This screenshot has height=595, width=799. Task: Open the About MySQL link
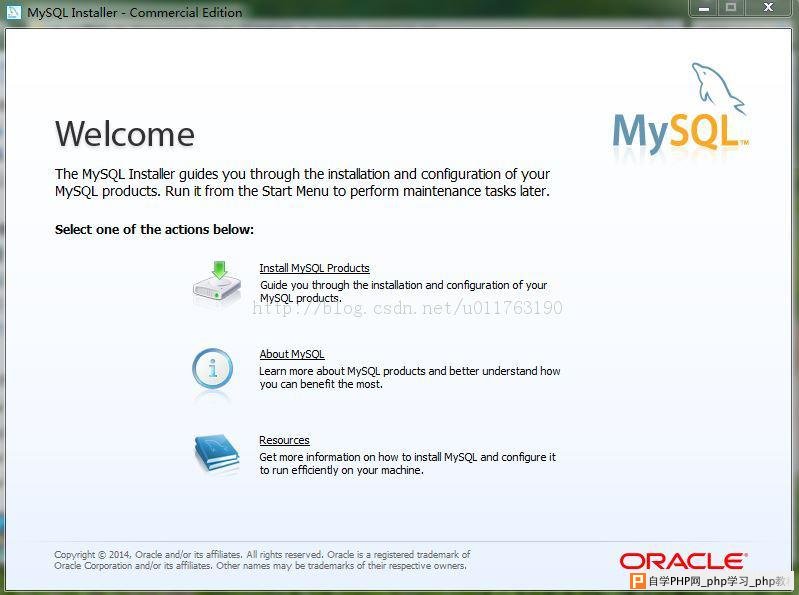292,354
